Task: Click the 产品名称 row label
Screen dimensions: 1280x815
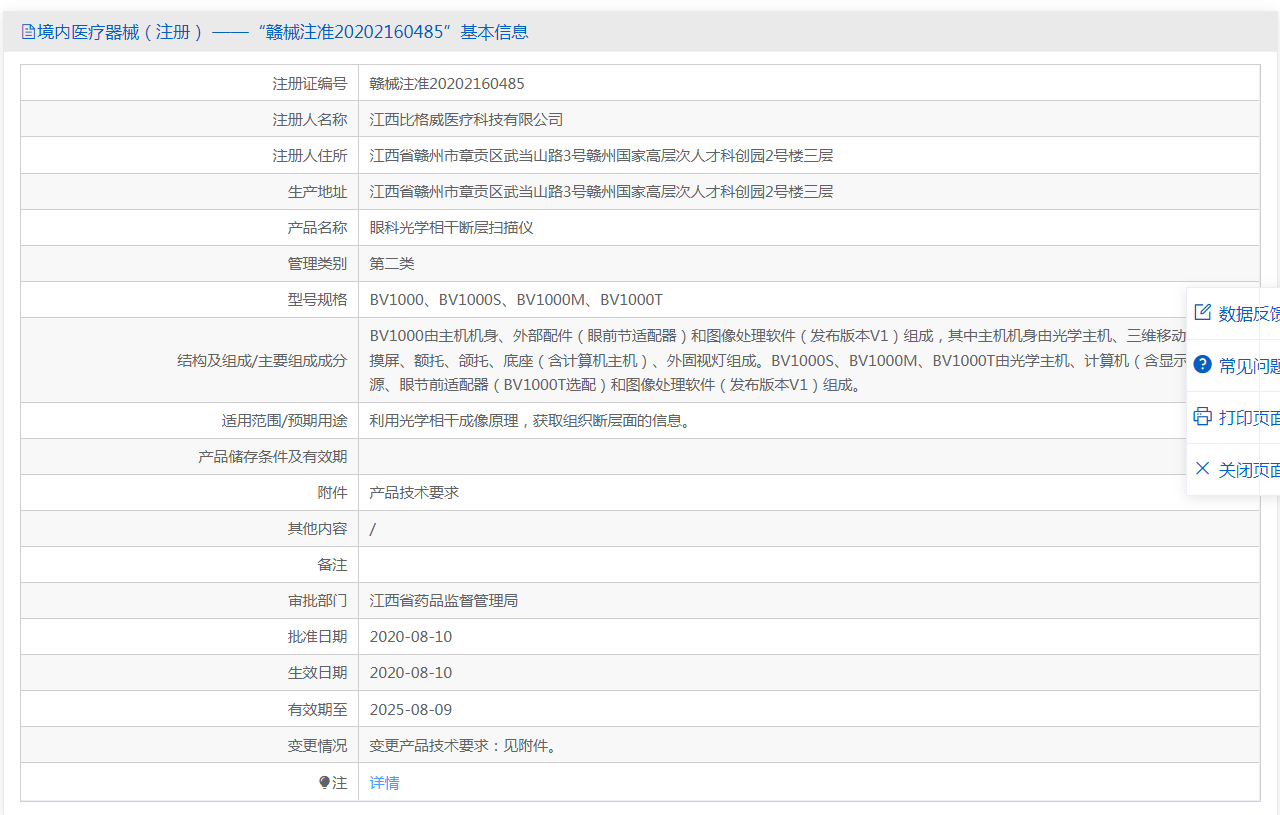Action: pos(318,227)
